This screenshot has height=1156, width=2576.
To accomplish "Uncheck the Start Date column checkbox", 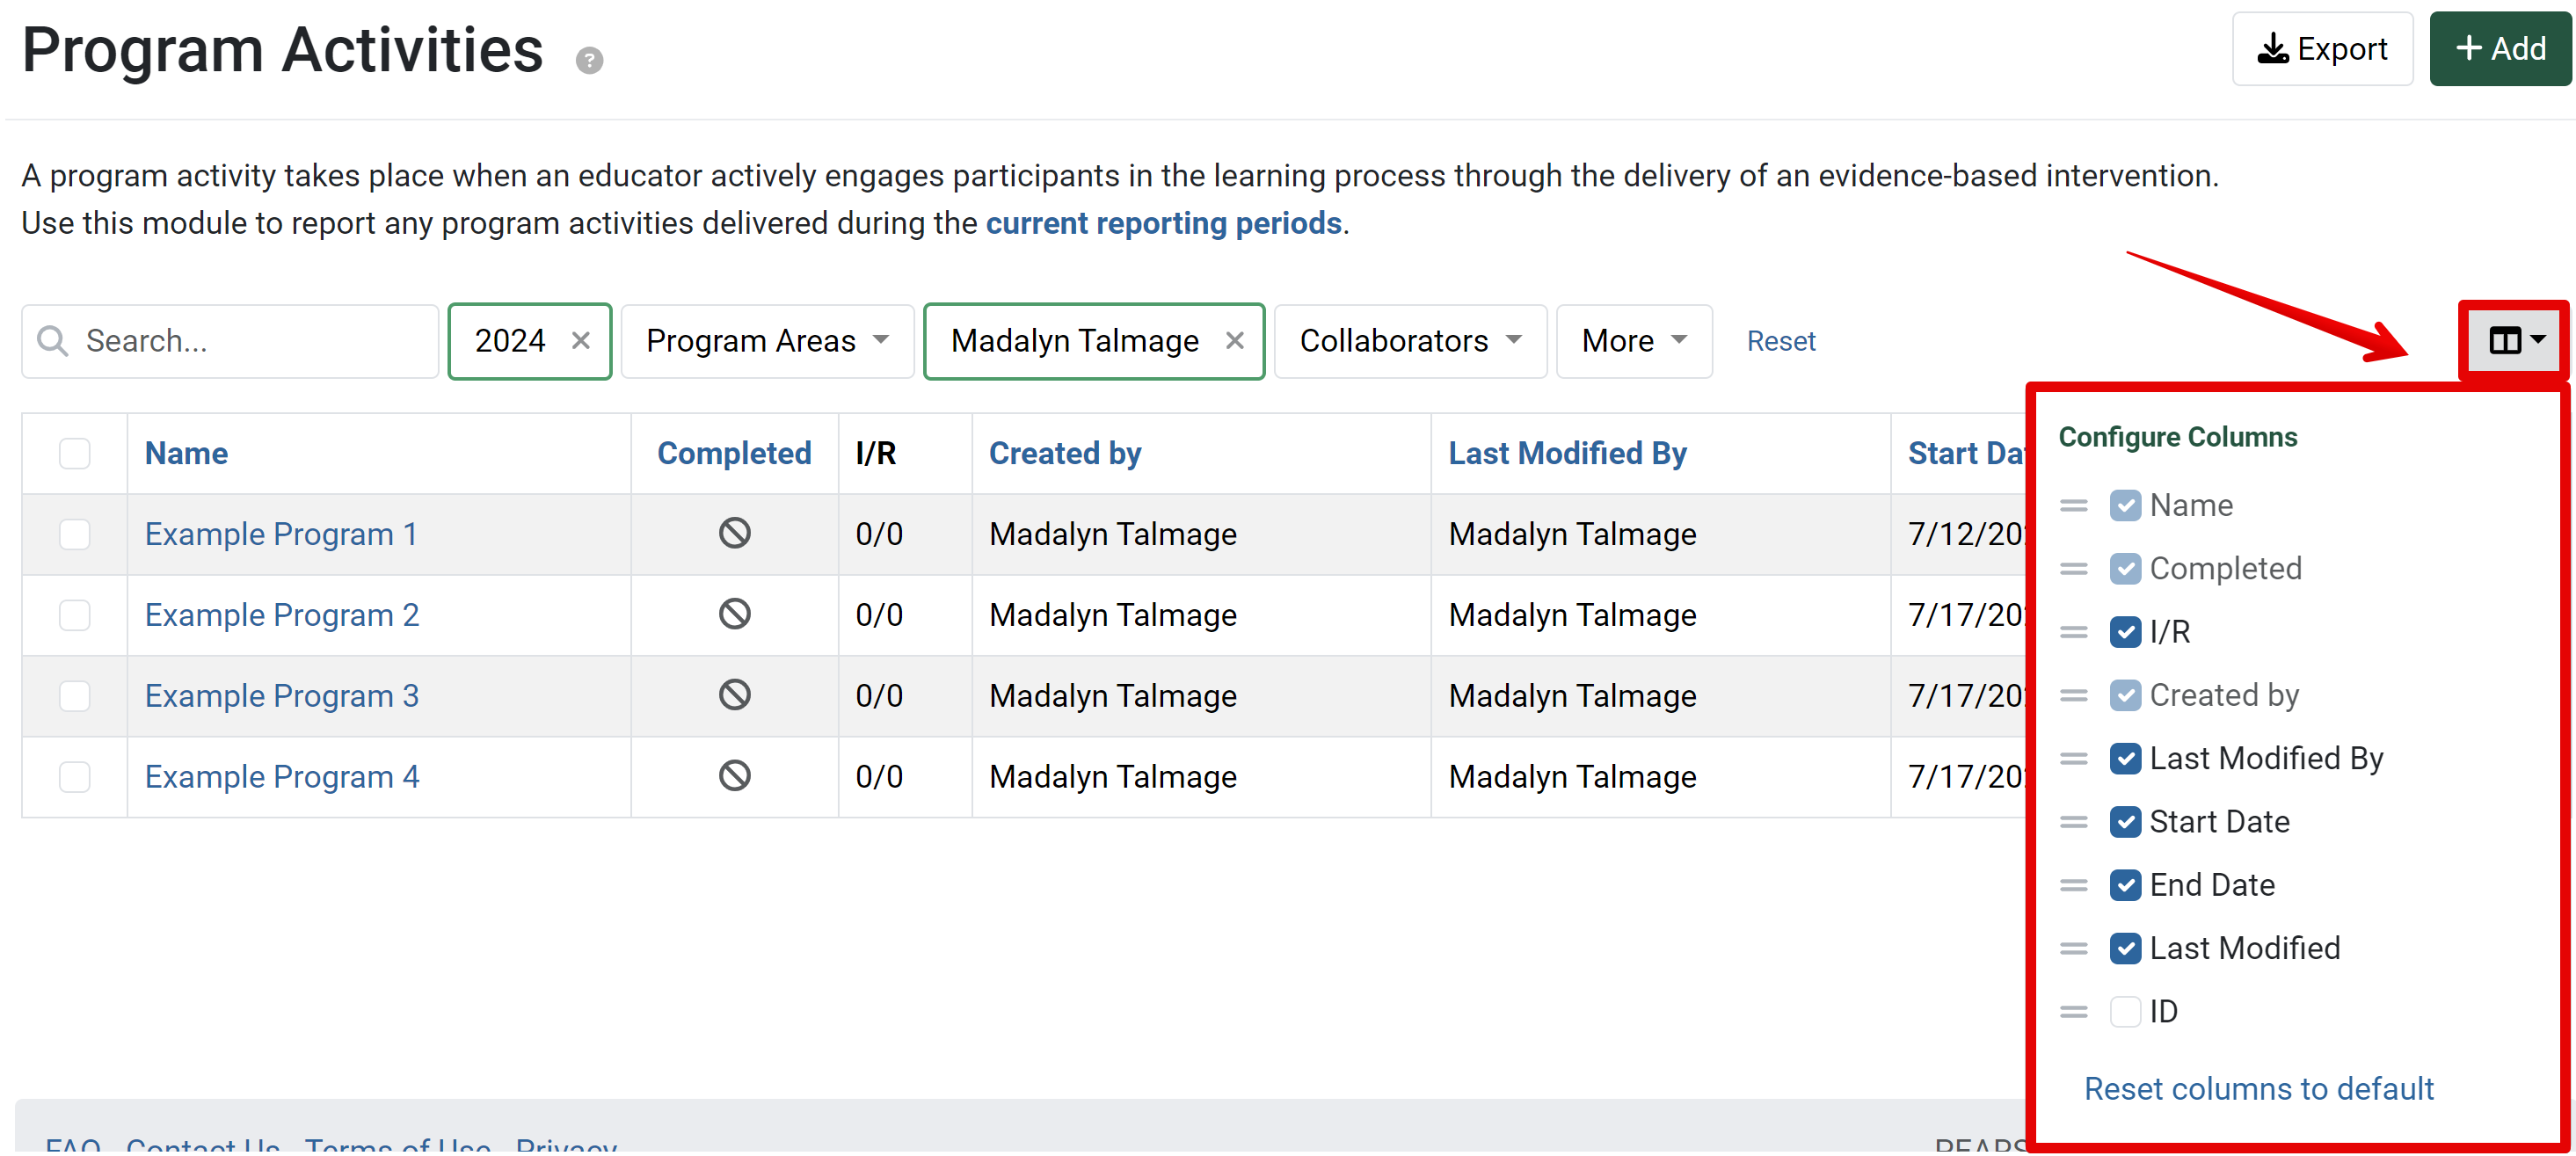I will point(2125,822).
